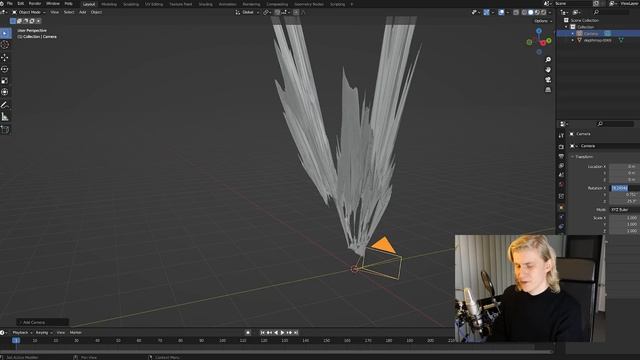Open the XYZ Euler rotation mode dropdown

coord(624,209)
